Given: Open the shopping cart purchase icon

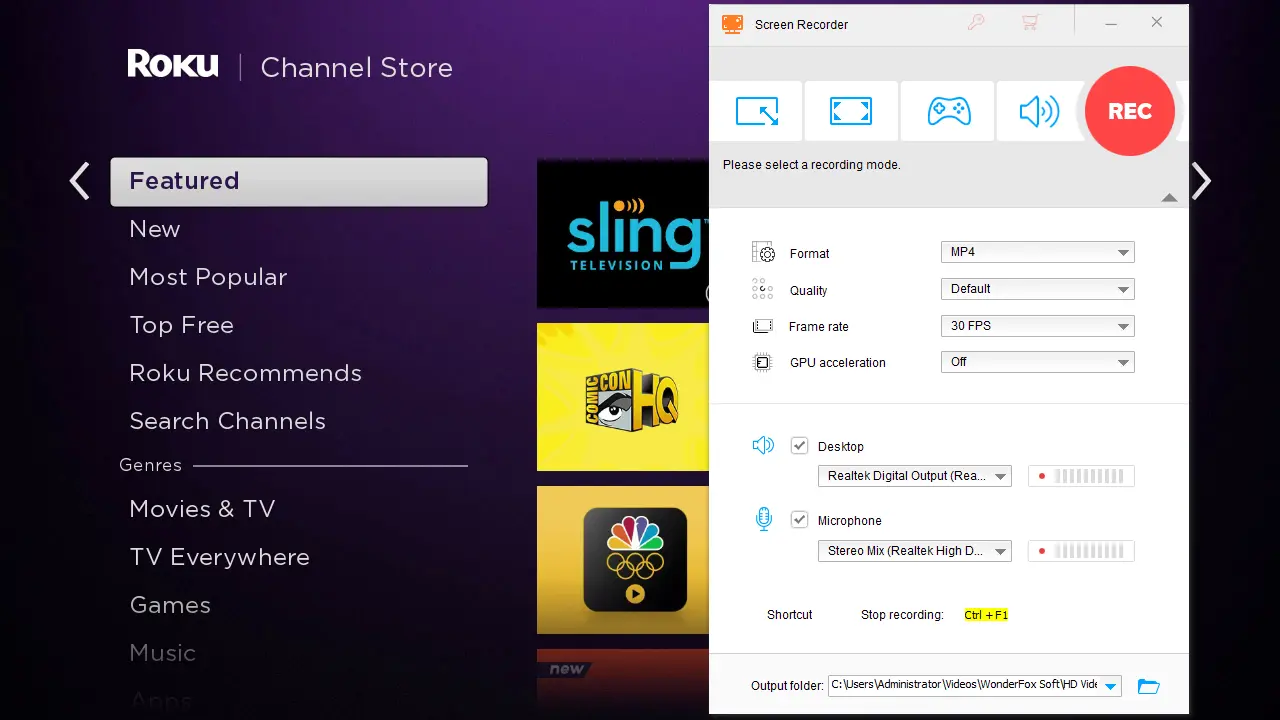Looking at the screenshot, I should (x=1030, y=23).
